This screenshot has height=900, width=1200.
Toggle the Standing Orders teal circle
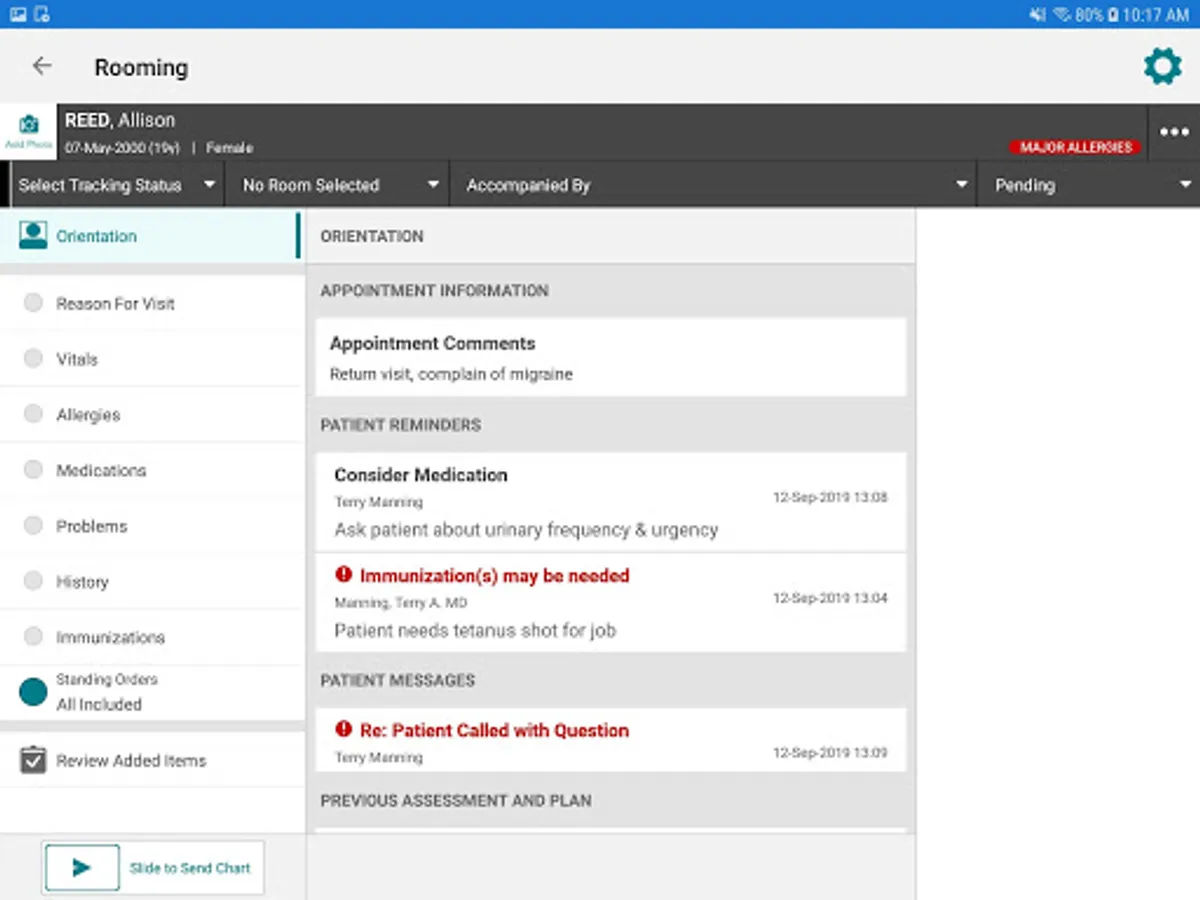coord(33,692)
